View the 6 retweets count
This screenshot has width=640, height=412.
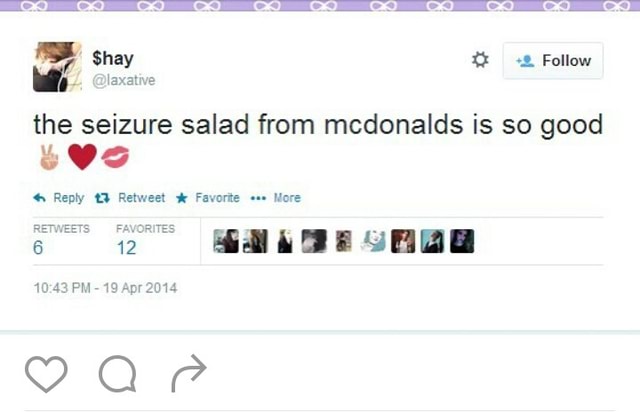click(x=38, y=247)
